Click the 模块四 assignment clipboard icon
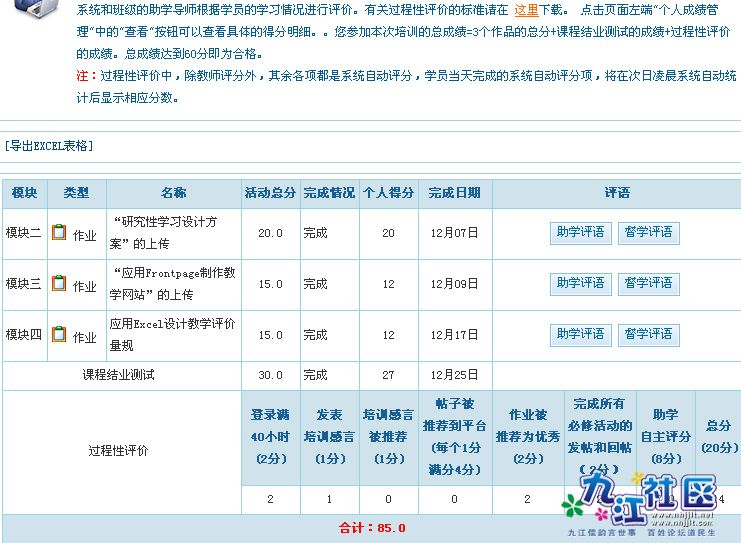 [59, 334]
